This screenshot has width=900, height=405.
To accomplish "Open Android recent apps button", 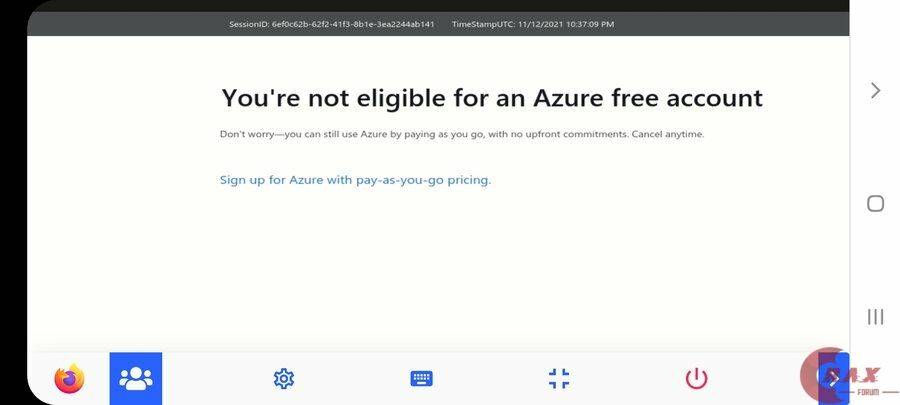I will (875, 317).
